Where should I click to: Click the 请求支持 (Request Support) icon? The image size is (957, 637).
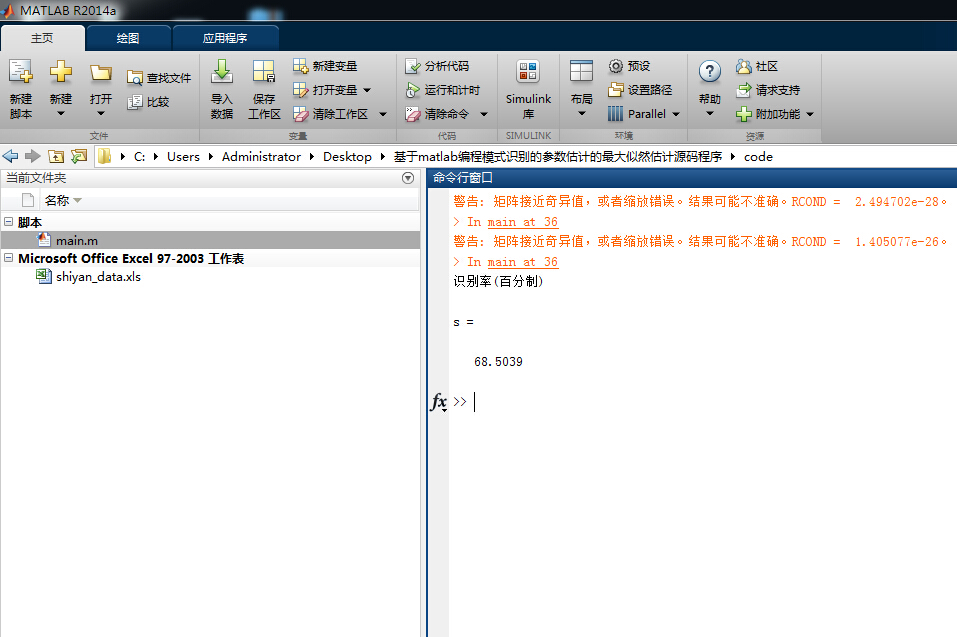click(x=743, y=90)
